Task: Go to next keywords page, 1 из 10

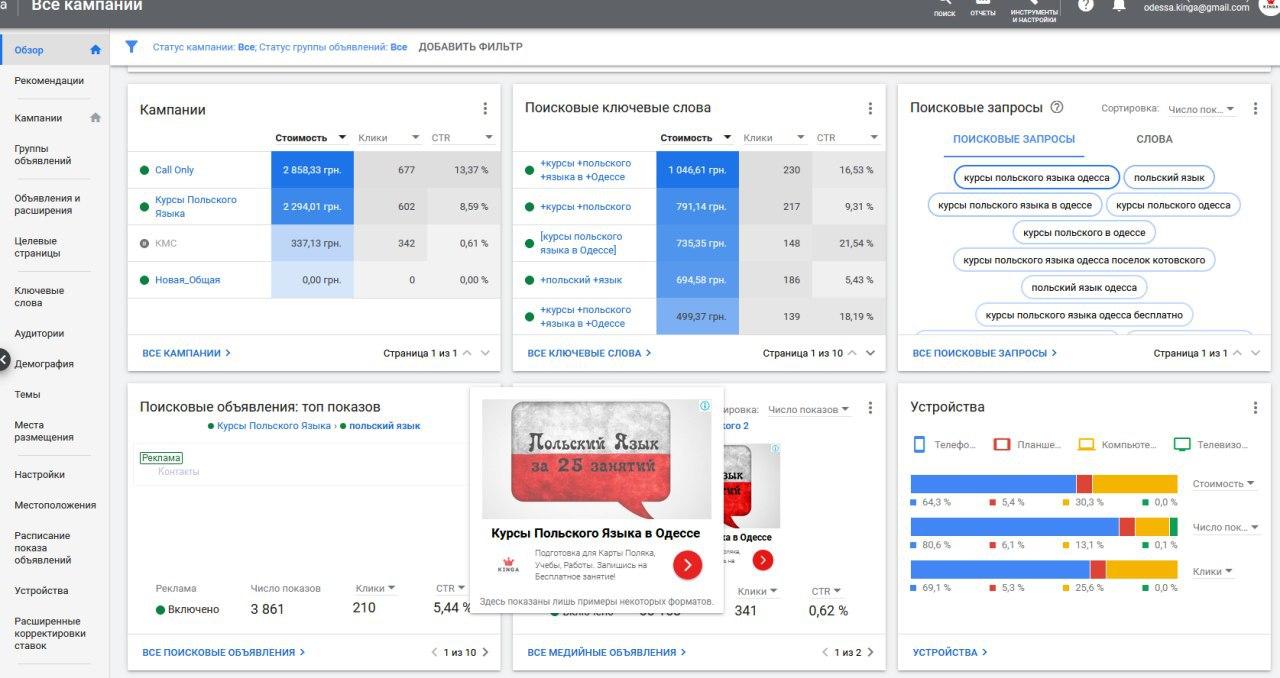Action: coord(870,353)
